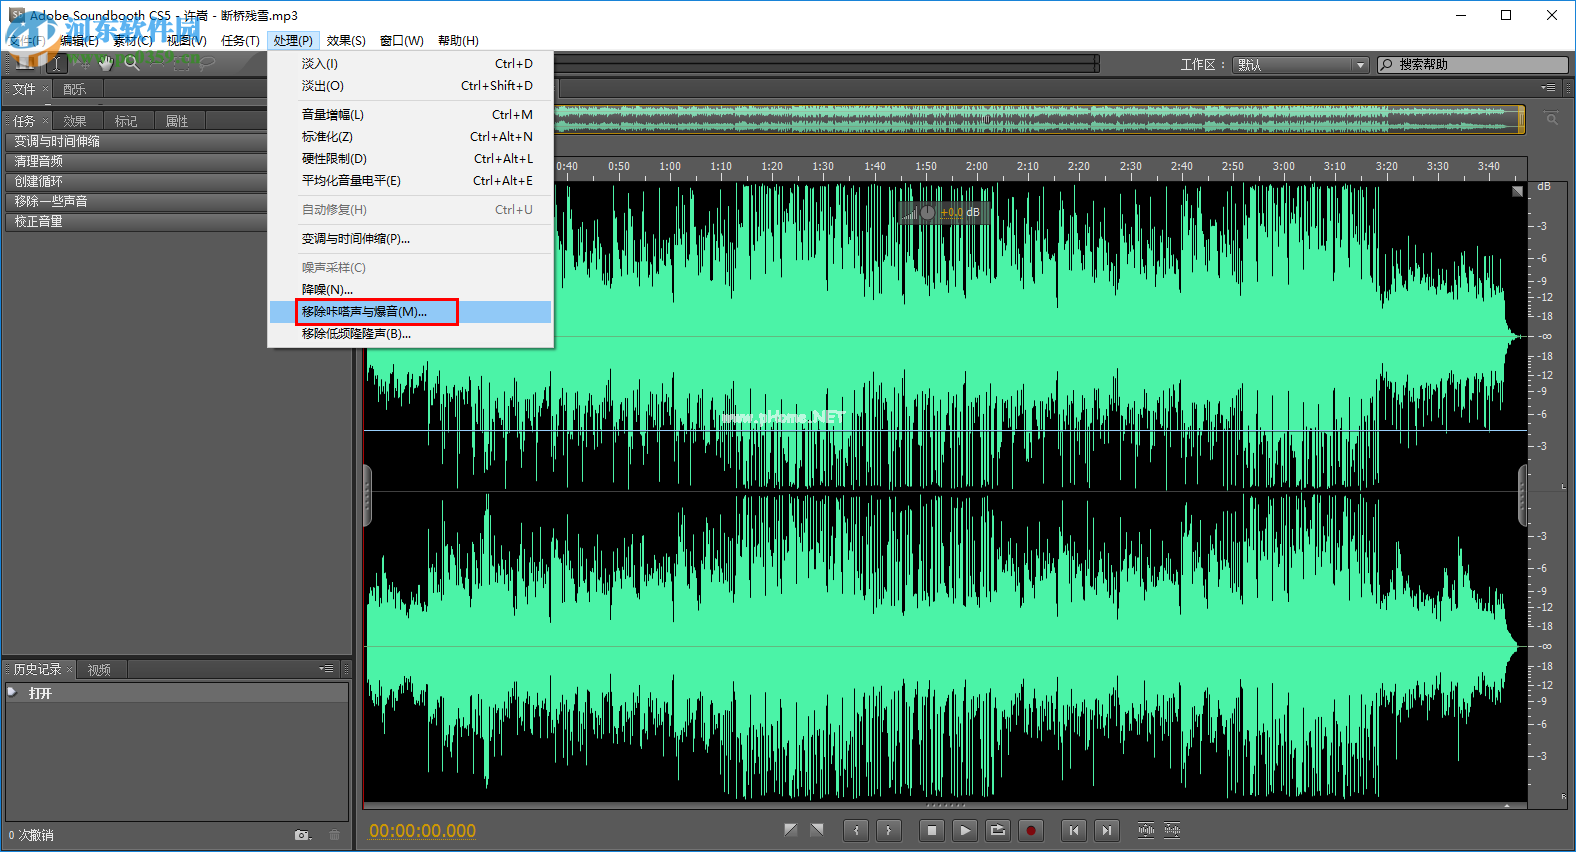Click the Fade Out icon
The height and width of the screenshot is (852, 1576).
pyautogui.click(x=817, y=830)
